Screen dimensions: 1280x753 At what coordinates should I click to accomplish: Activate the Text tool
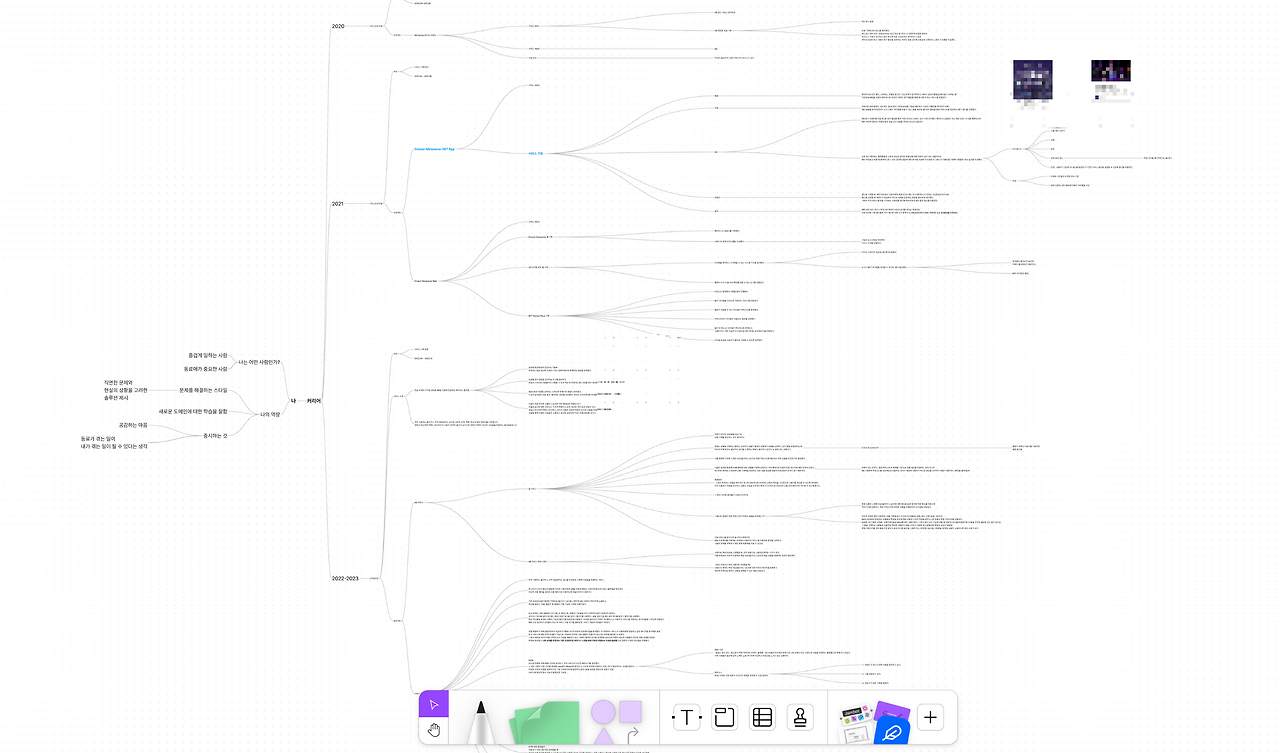pyautogui.click(x=687, y=717)
